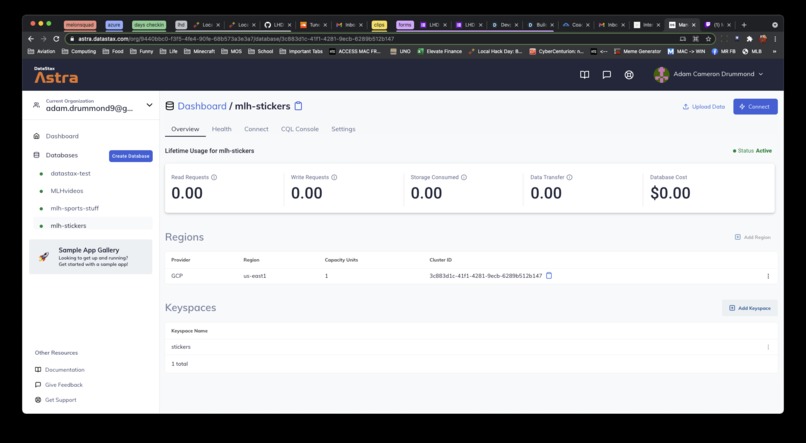Show more bookmarks with the overflow chevron
This screenshot has width=806, height=443.
tap(774, 51)
